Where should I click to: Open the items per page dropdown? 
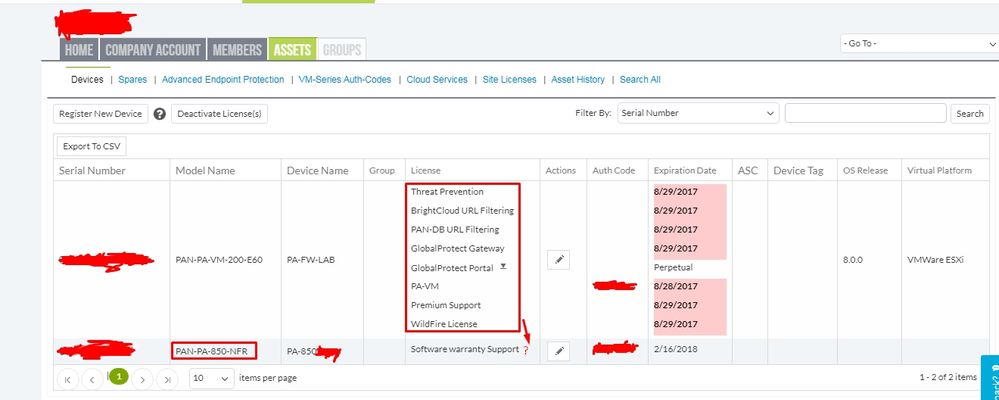tap(212, 378)
